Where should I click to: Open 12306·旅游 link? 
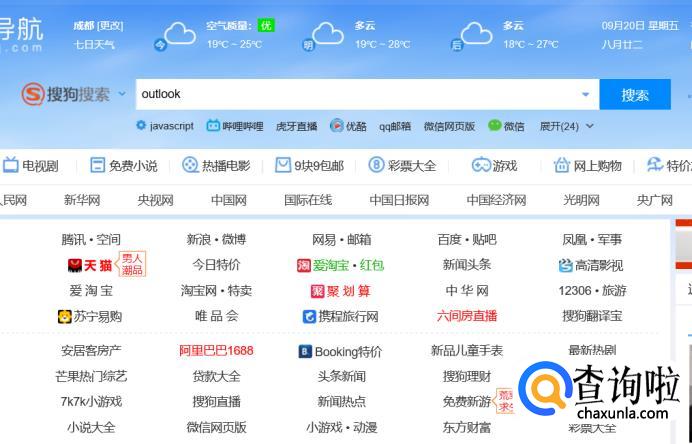pyautogui.click(x=592, y=291)
